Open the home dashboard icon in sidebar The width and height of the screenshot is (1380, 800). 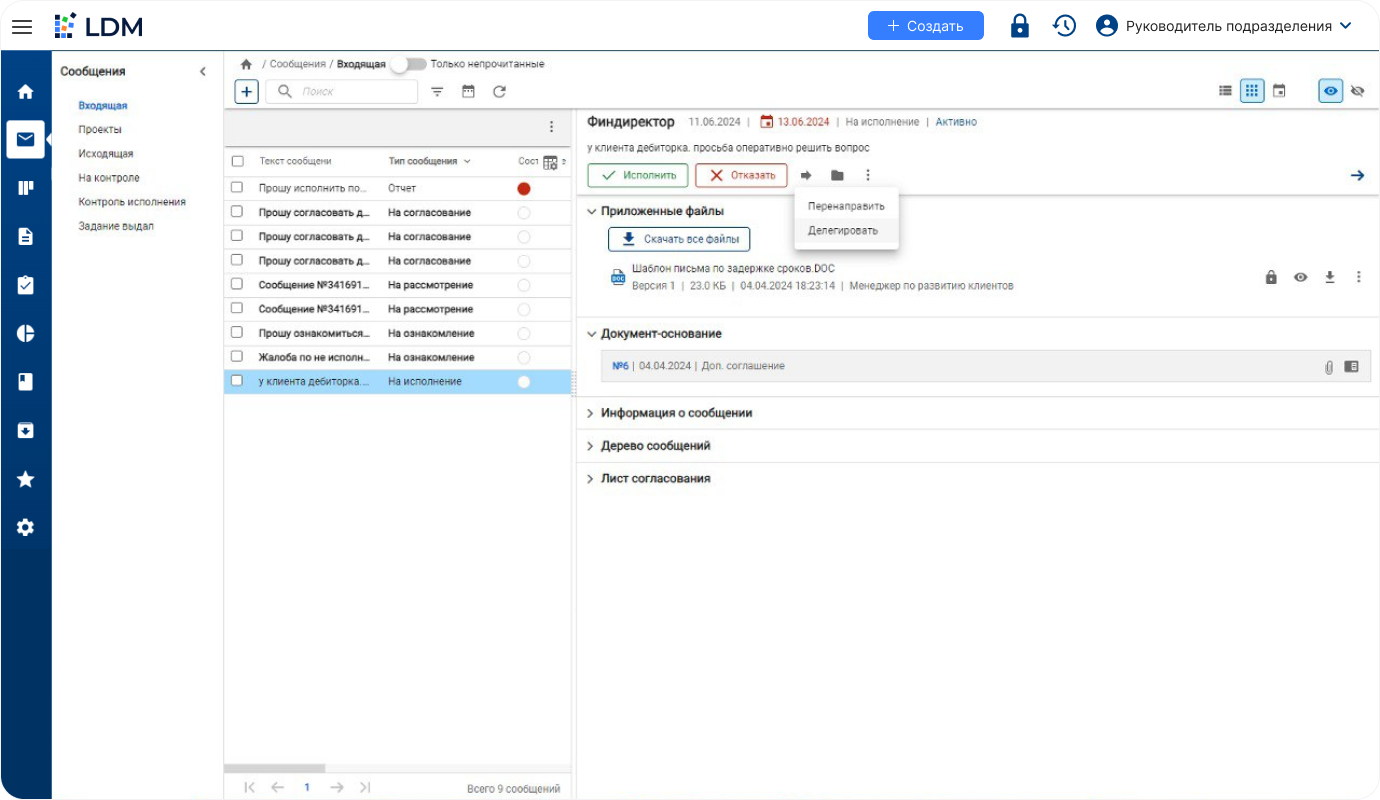pos(25,91)
